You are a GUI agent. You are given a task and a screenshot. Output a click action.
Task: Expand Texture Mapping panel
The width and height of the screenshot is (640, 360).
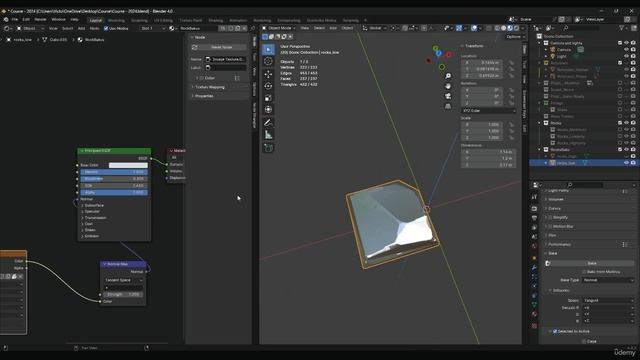[210, 87]
